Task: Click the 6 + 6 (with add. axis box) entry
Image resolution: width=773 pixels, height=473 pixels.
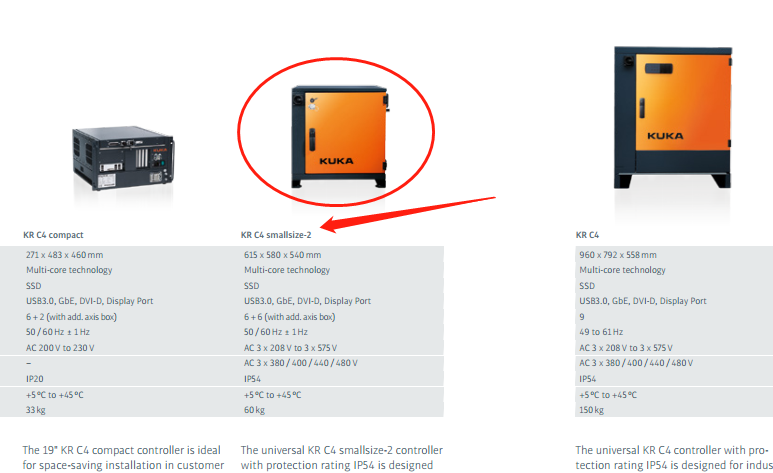Action: (x=289, y=317)
